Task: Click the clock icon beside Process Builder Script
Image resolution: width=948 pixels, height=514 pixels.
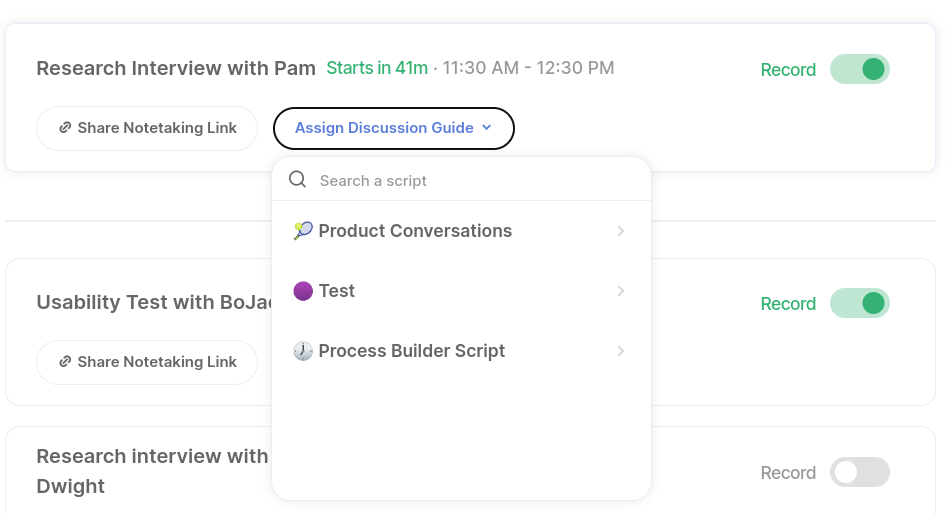Action: click(x=303, y=351)
